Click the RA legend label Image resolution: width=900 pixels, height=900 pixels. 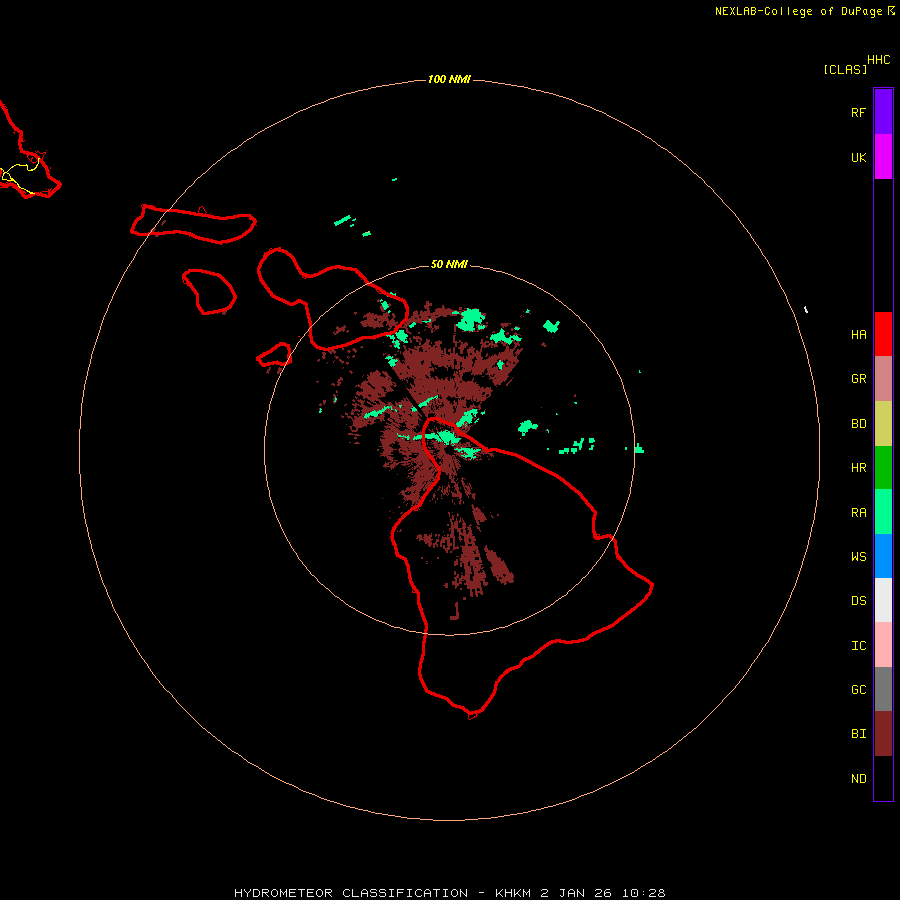(x=858, y=513)
